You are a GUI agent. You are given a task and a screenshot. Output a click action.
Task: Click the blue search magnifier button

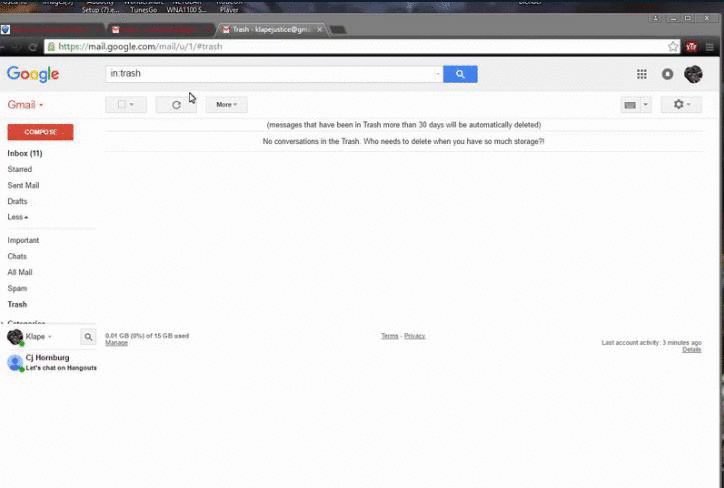click(460, 74)
